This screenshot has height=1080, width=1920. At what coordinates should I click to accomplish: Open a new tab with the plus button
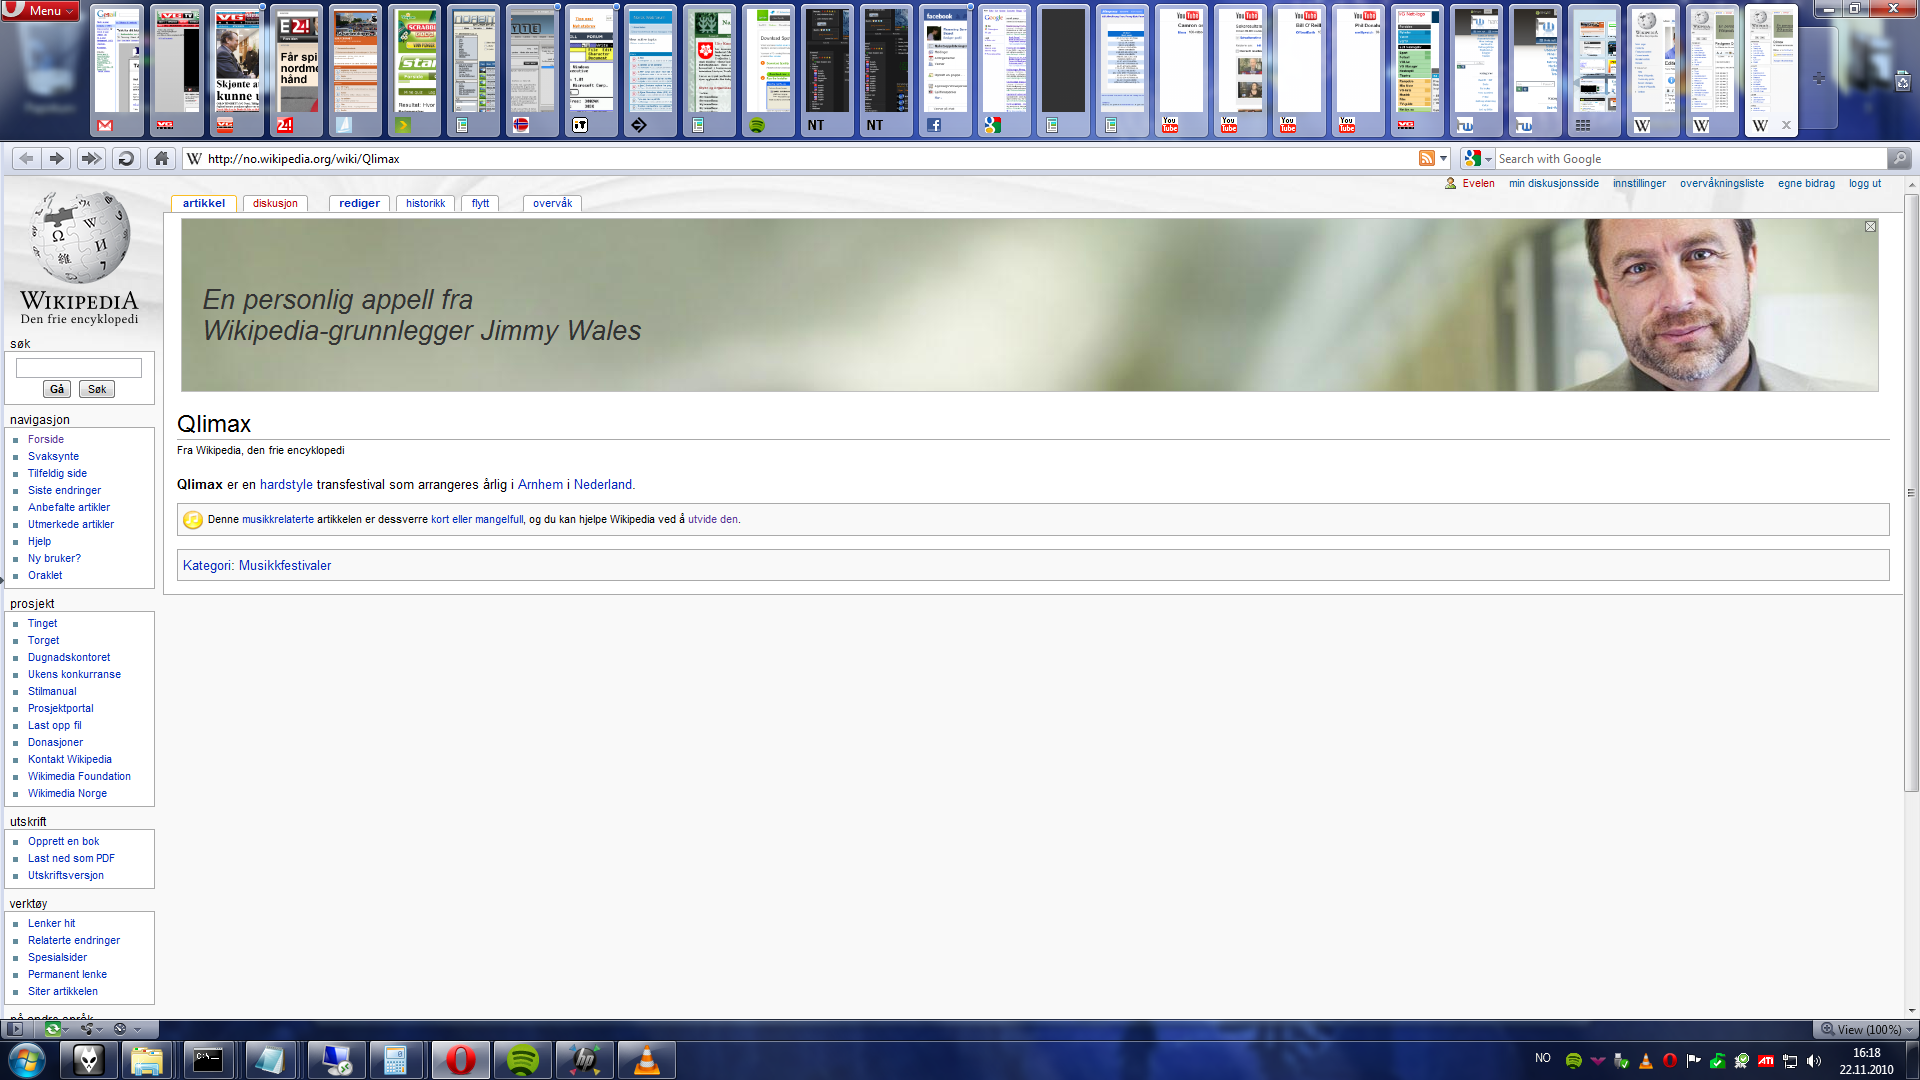1818,78
